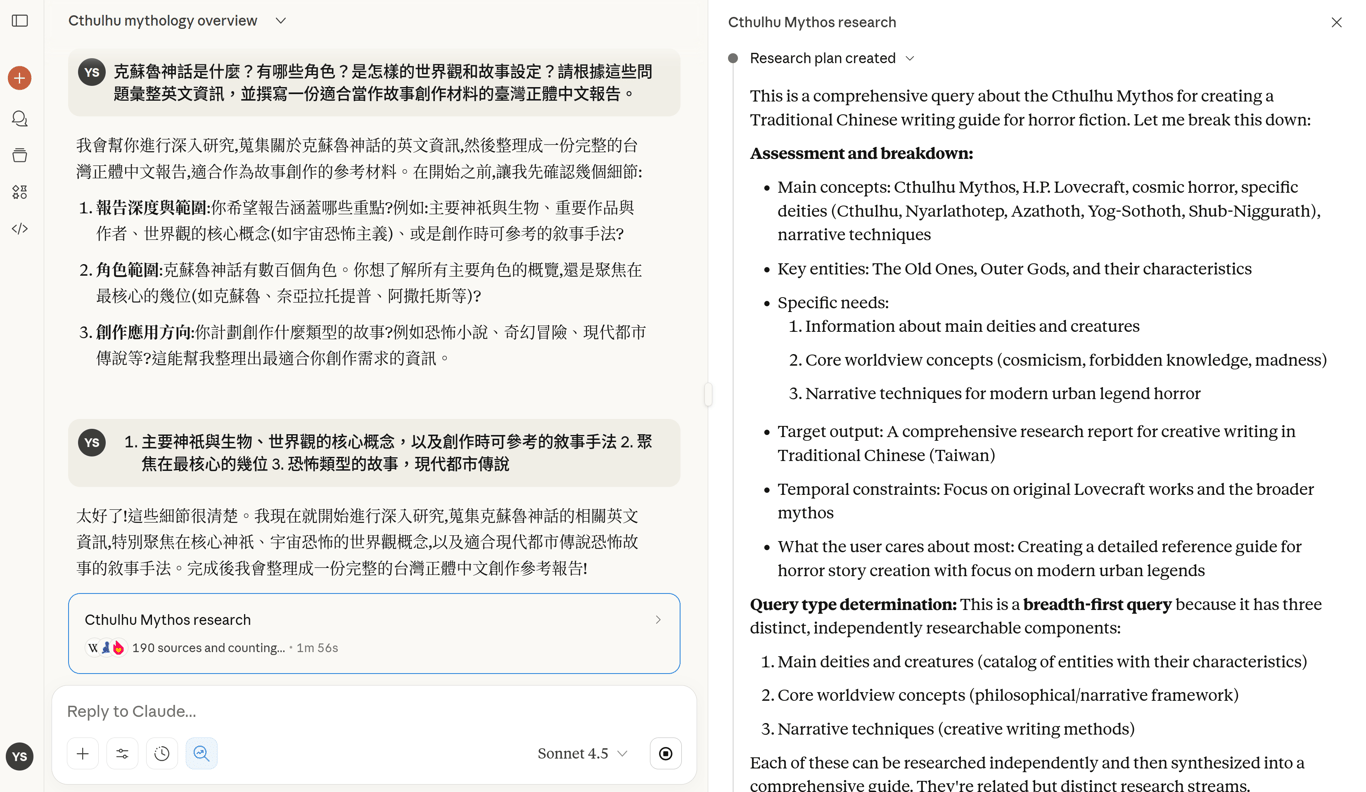Click the 'Specific needs:' bullet
Viewport: 1366px width, 792px height.
tap(833, 303)
